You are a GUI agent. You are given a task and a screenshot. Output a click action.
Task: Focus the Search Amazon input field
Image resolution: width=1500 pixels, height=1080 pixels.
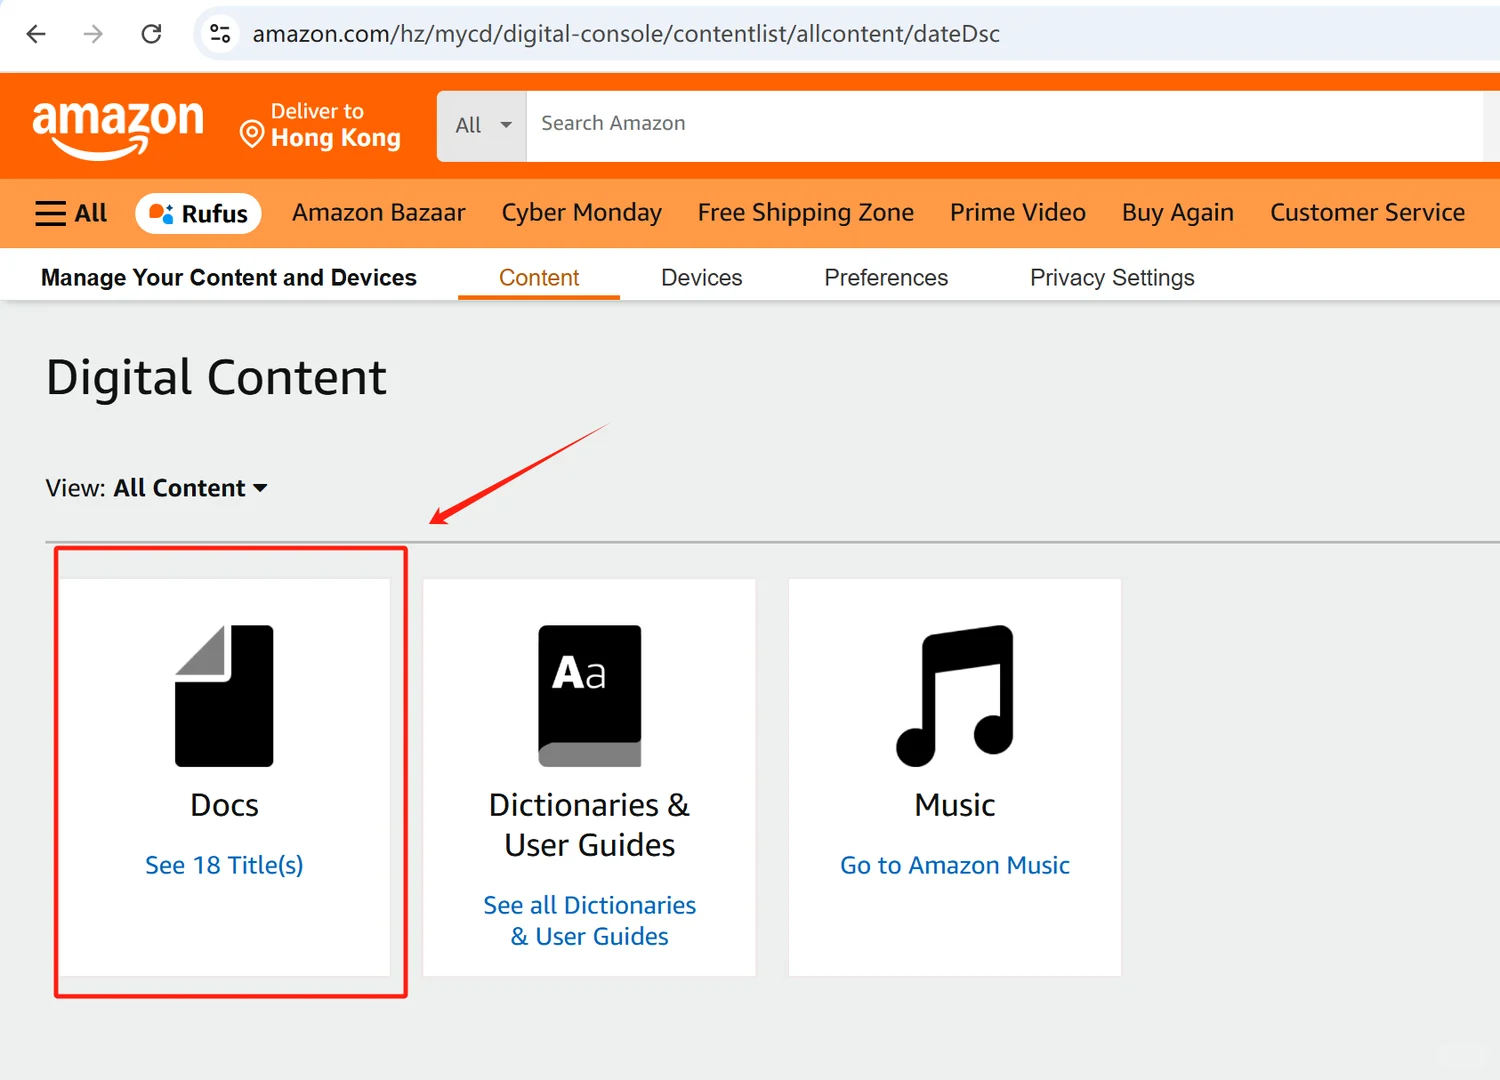click(x=1000, y=124)
